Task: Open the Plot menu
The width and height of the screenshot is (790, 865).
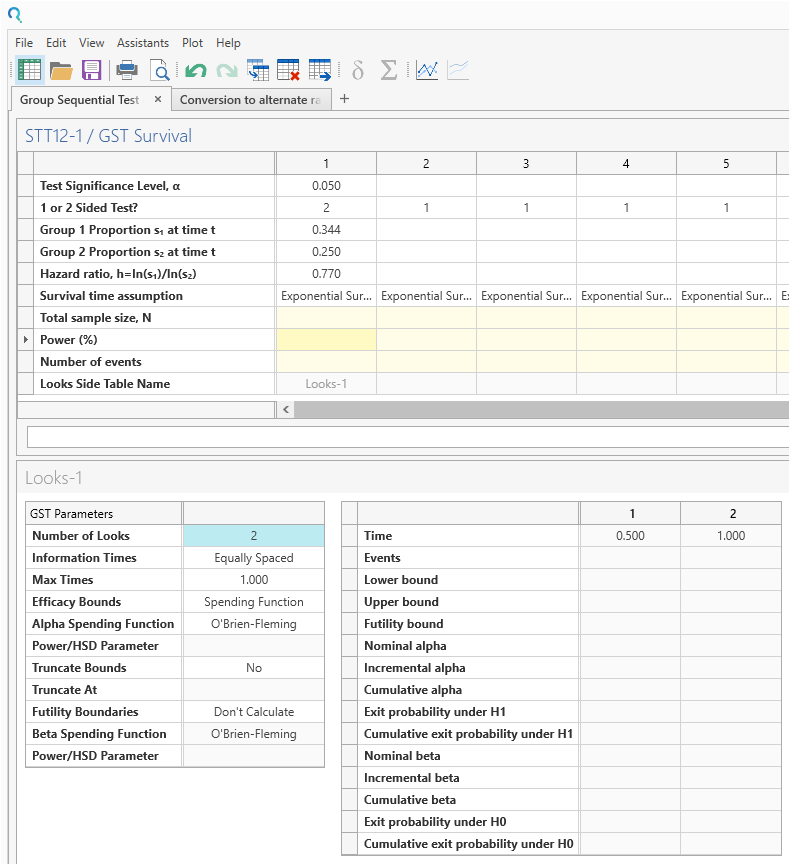Action: click(x=193, y=43)
